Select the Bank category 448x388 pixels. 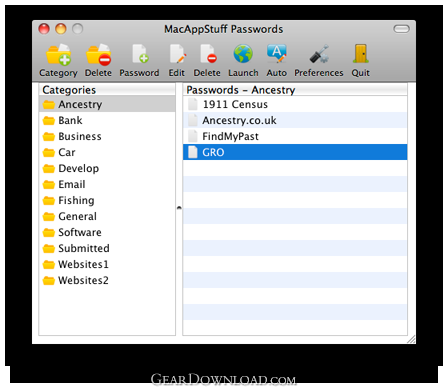pyautogui.click(x=107, y=120)
